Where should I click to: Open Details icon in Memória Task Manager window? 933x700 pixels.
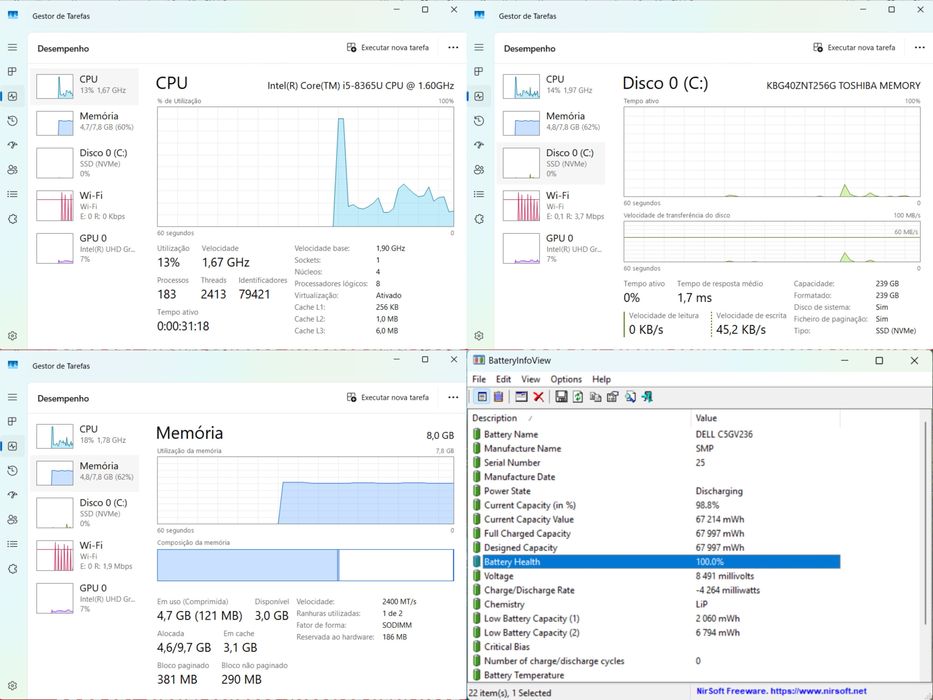pyautogui.click(x=12, y=544)
